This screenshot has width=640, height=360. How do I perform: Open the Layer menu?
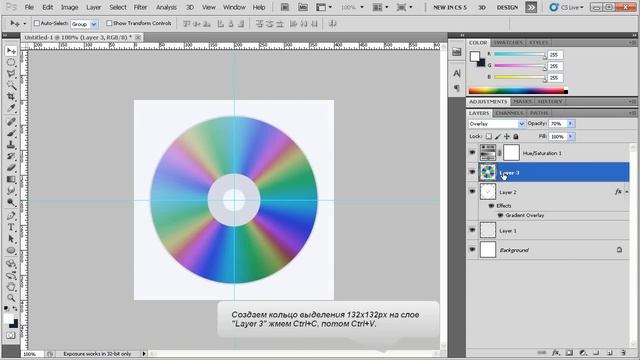coord(93,7)
